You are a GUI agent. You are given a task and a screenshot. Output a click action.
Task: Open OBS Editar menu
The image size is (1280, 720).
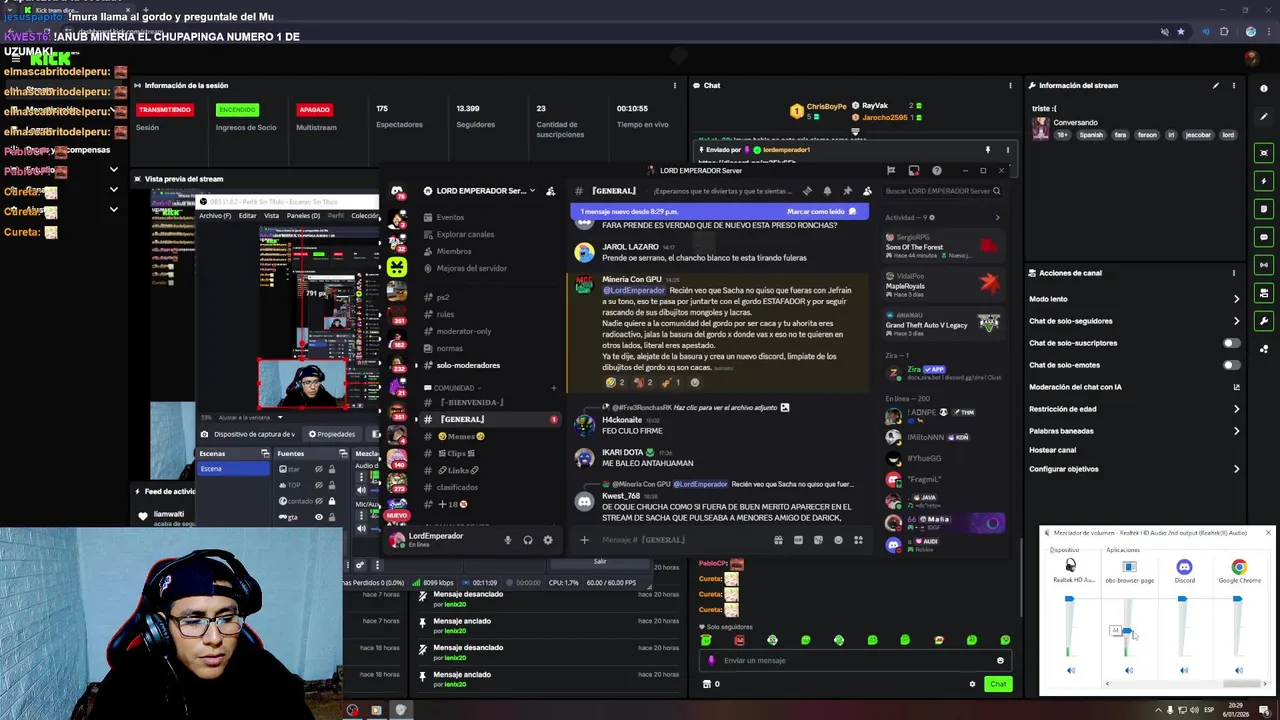247,216
